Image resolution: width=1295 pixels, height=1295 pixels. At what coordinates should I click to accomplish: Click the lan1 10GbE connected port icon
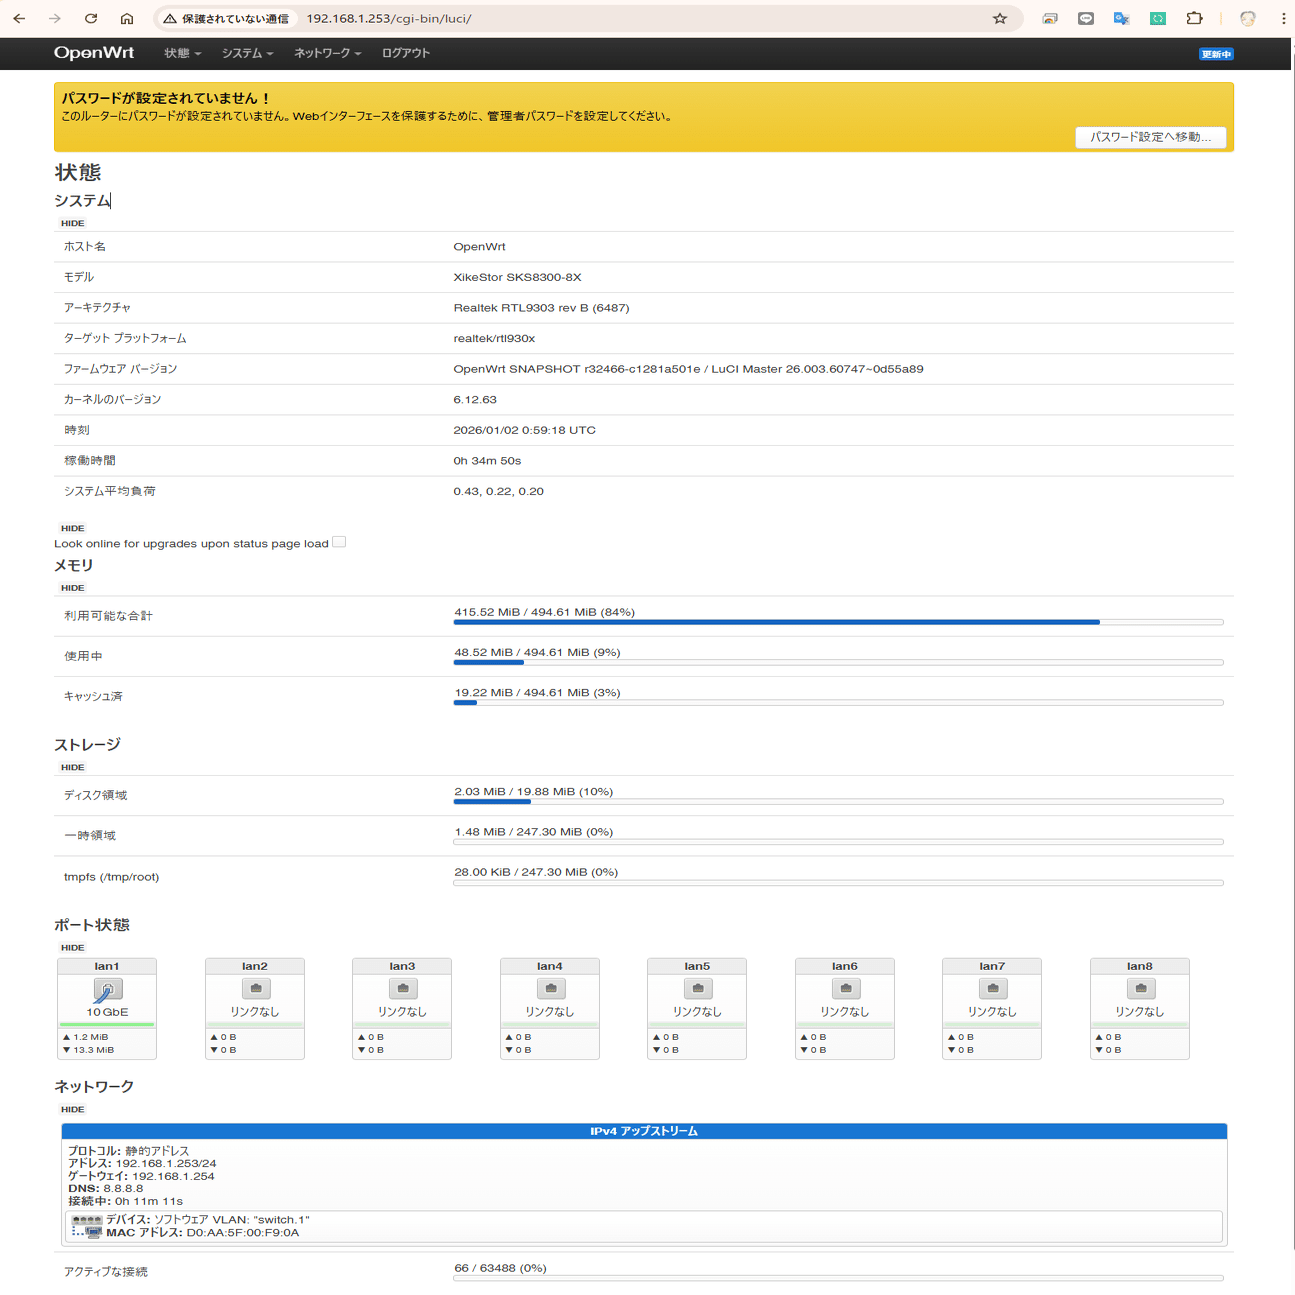tap(107, 988)
